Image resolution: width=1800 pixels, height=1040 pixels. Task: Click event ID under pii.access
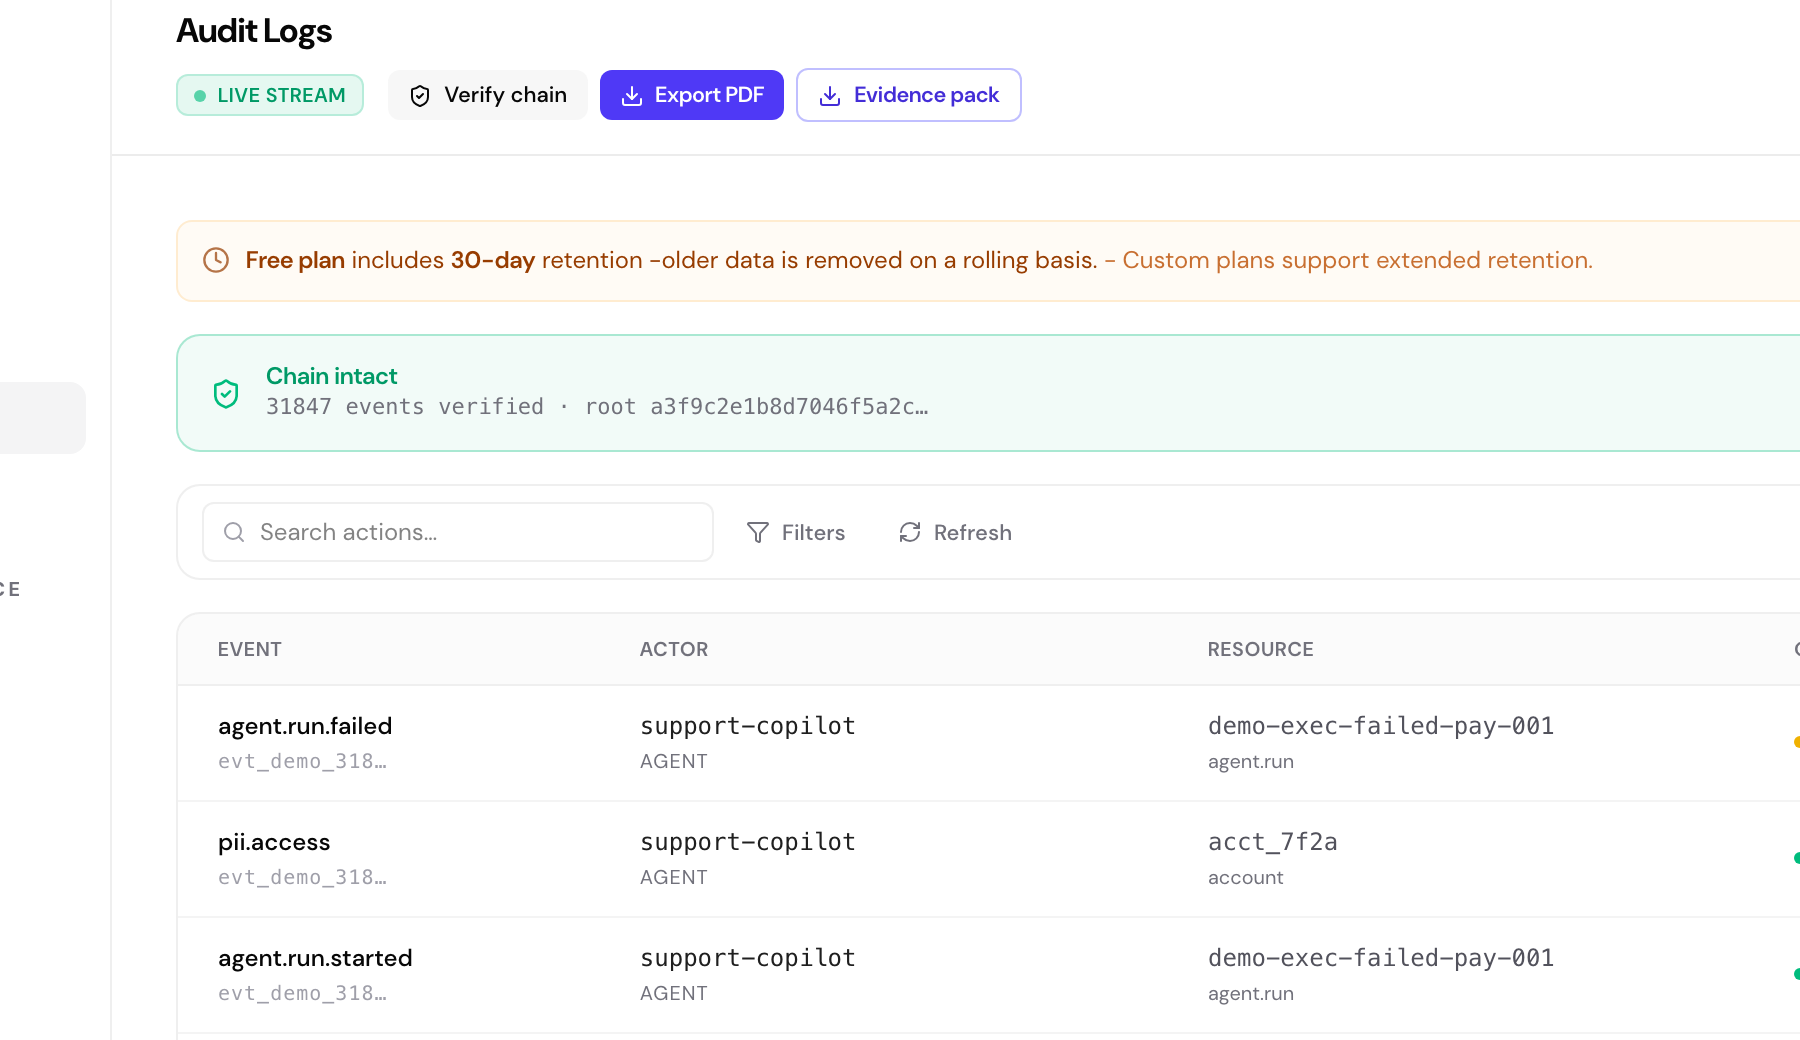click(x=302, y=877)
